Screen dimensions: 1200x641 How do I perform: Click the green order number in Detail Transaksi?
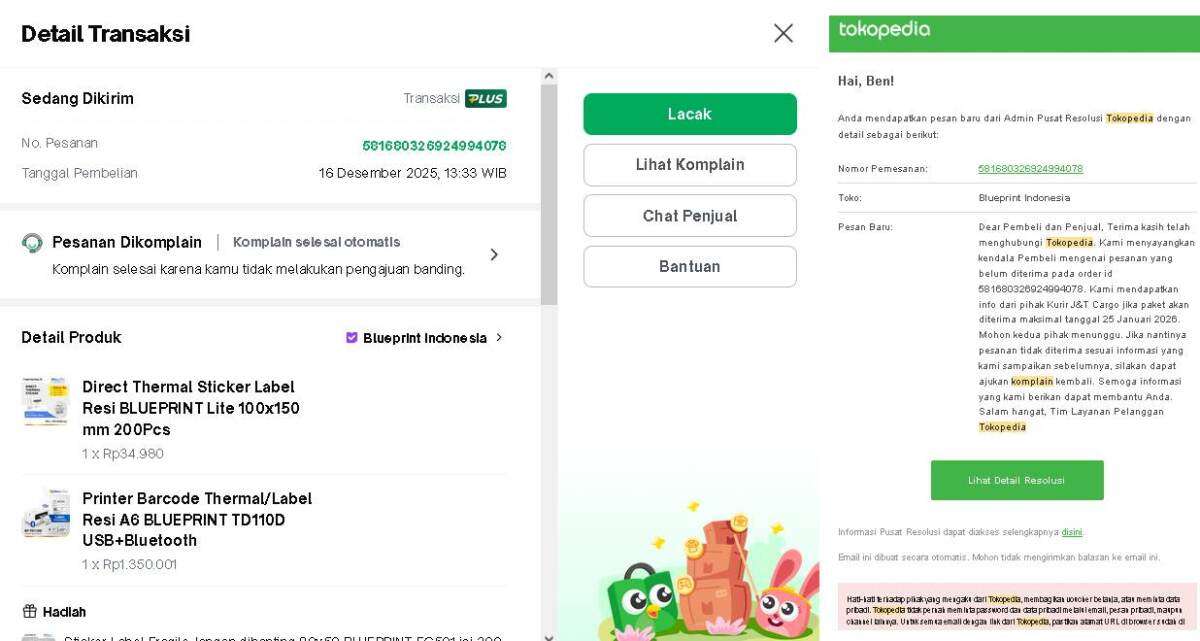point(434,145)
